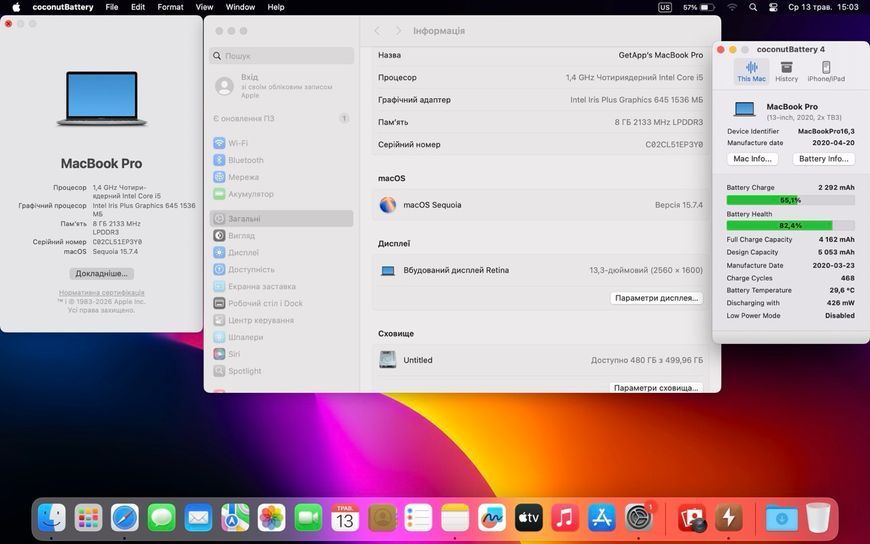870x544 pixels.
Task: Open the File menu
Action: click(x=112, y=7)
